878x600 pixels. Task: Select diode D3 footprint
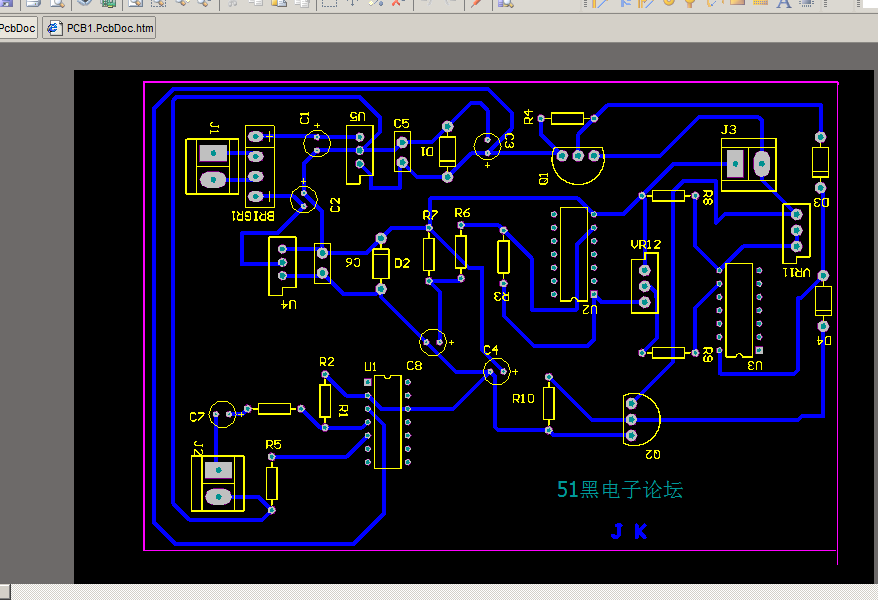tap(820, 162)
